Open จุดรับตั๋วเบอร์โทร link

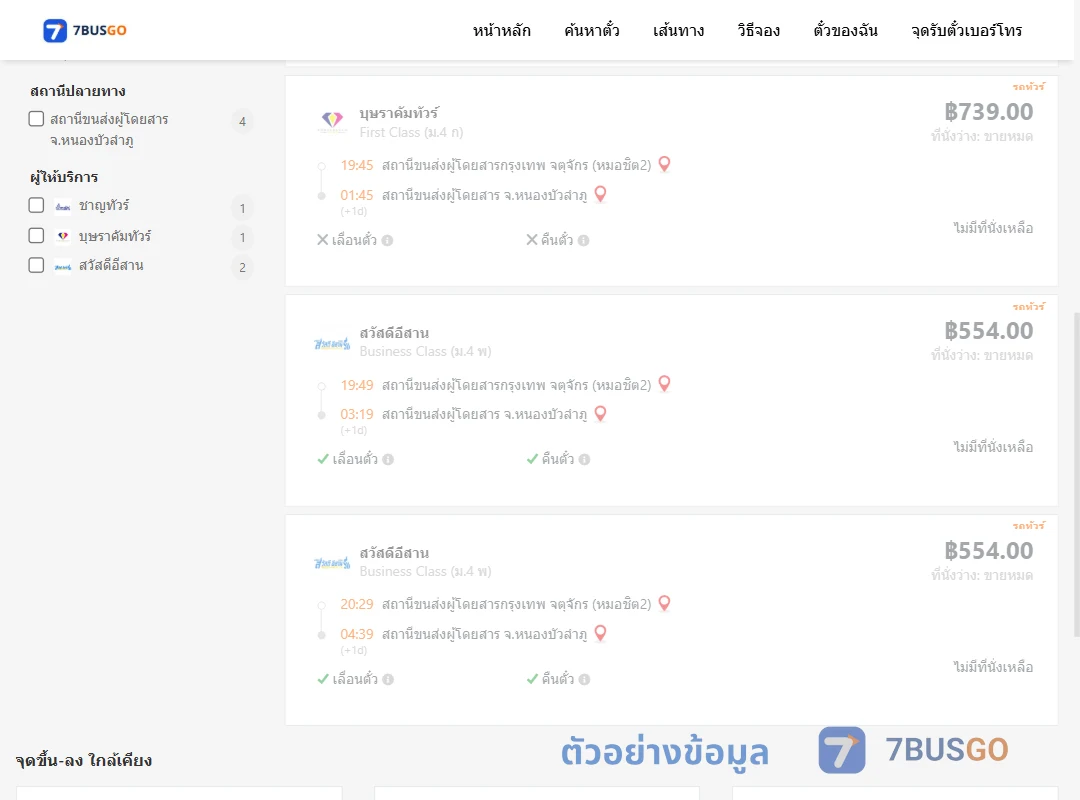(x=966, y=30)
